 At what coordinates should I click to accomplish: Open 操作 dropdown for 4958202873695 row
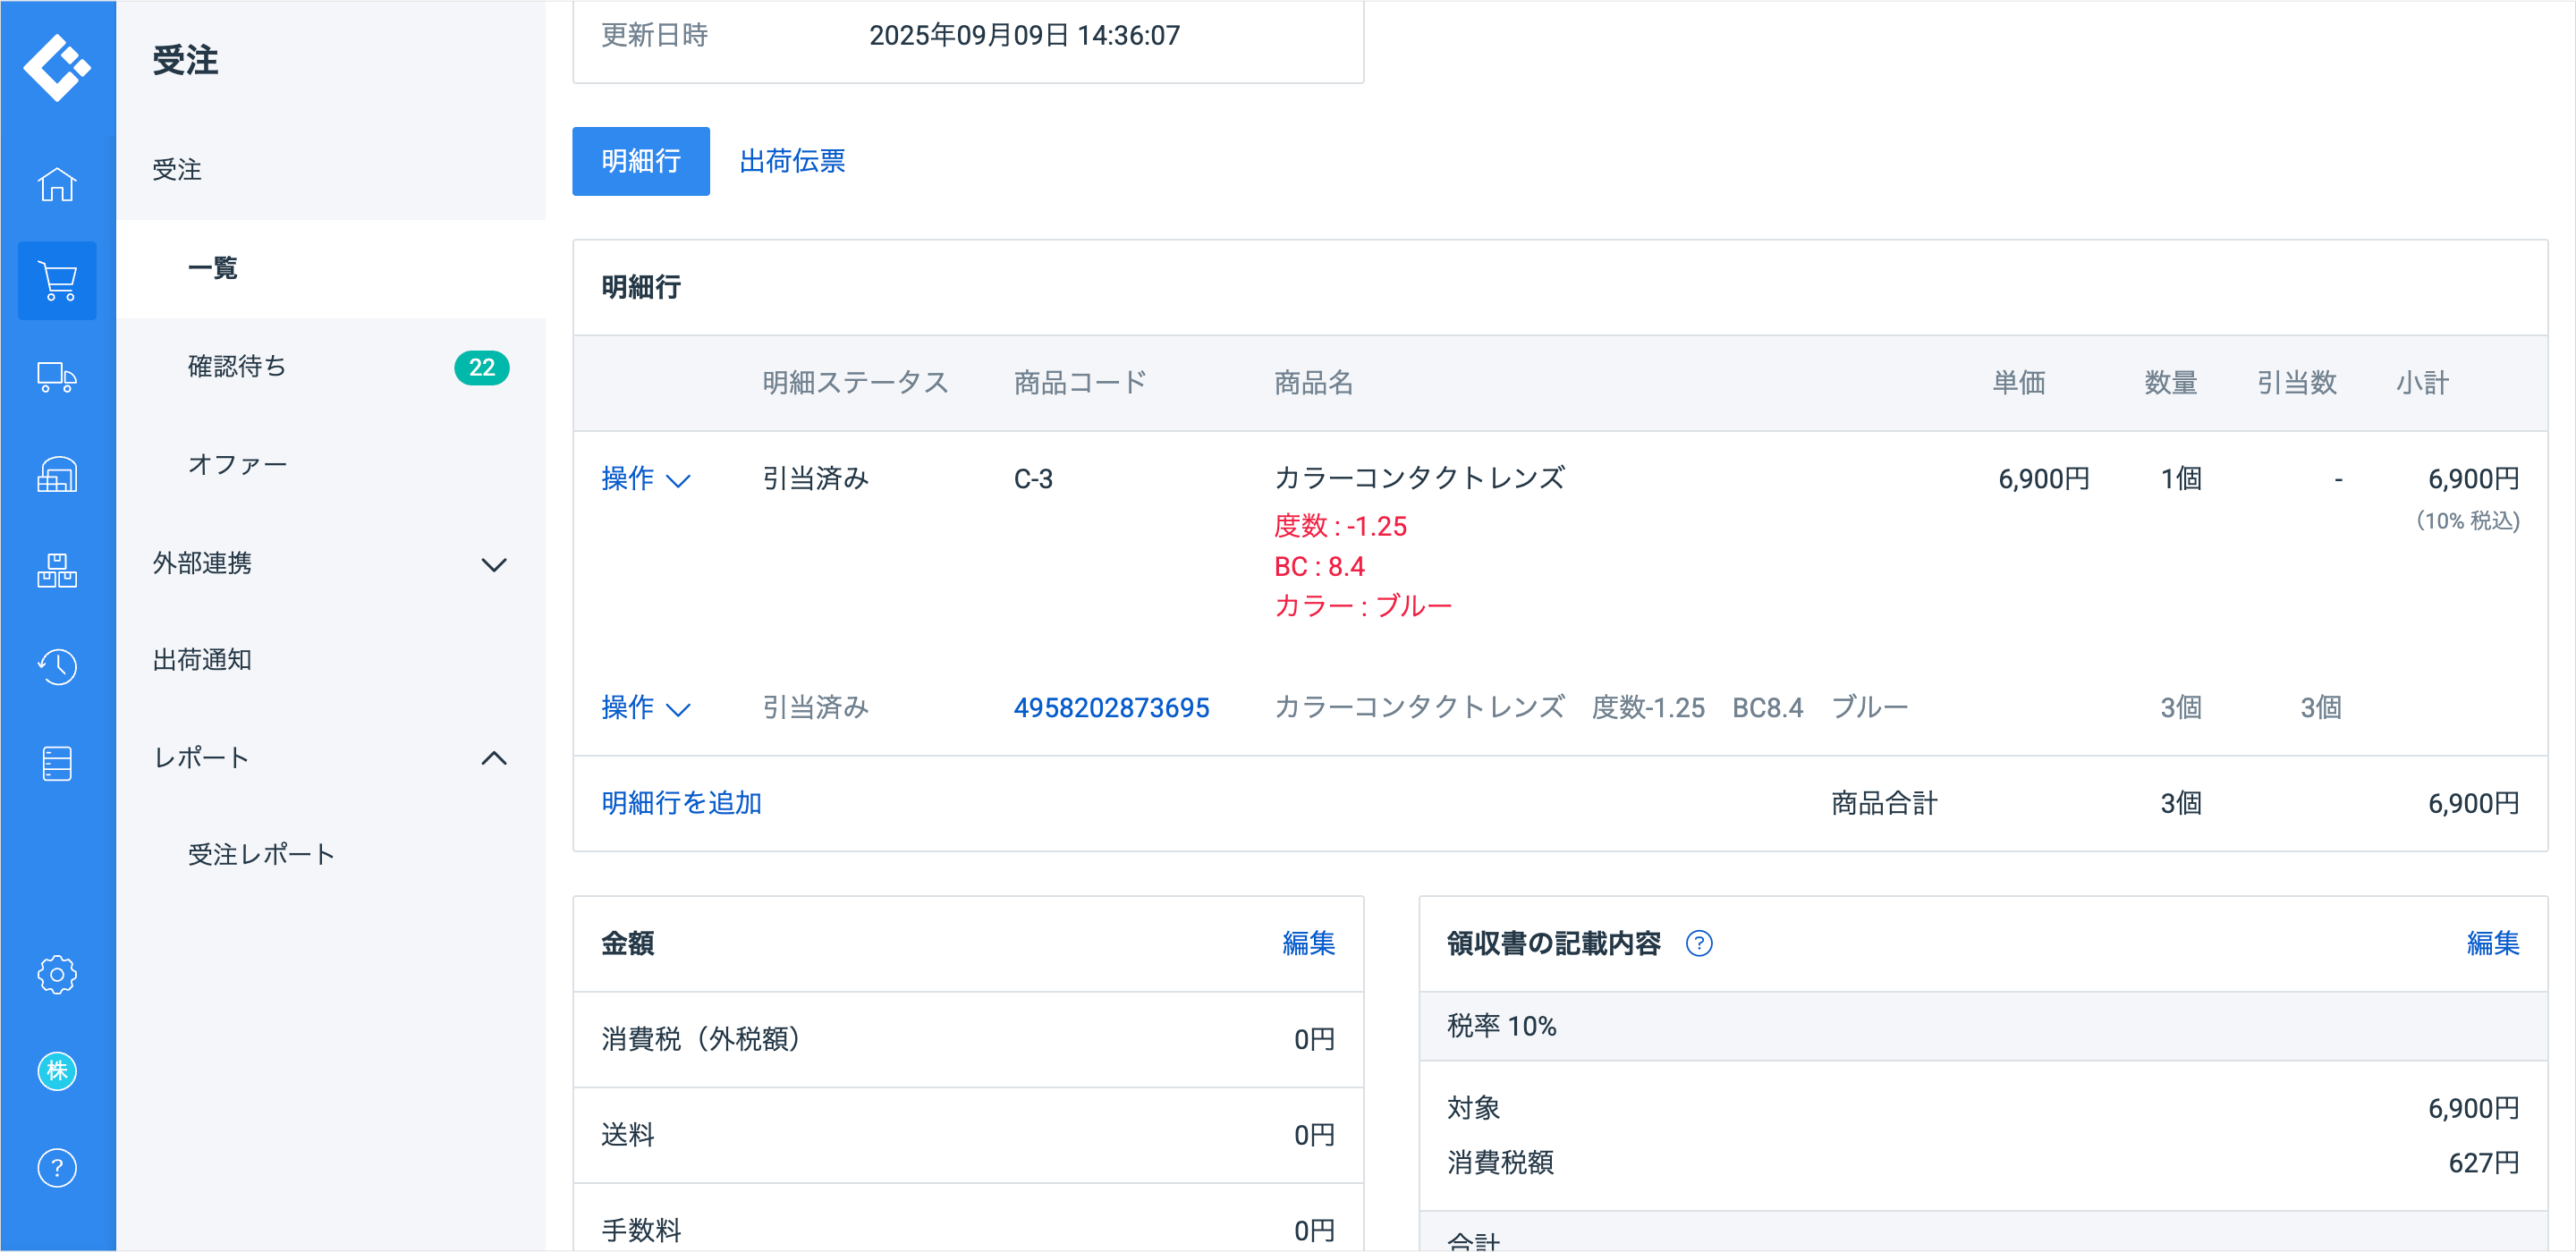click(645, 708)
